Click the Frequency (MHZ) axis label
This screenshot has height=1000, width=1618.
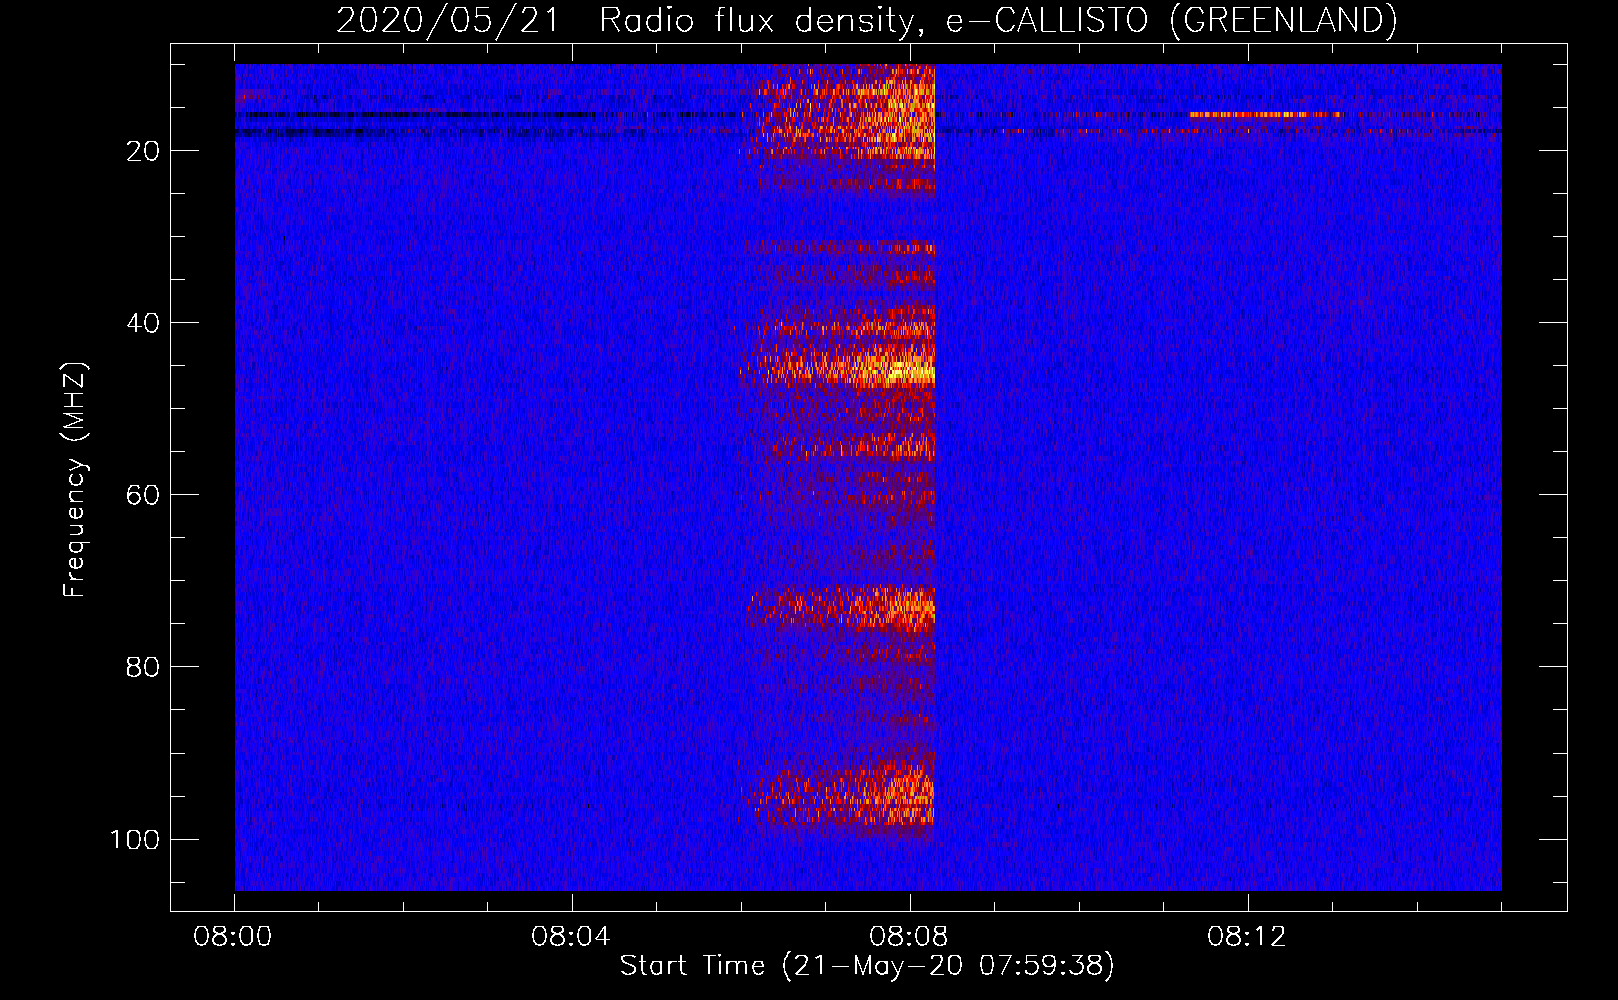tap(76, 480)
